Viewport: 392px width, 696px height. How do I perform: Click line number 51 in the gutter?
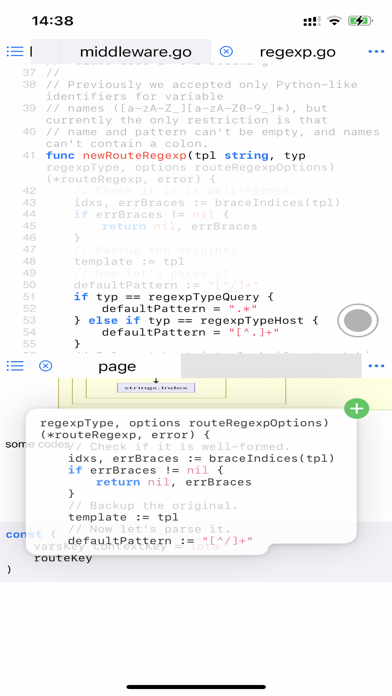(x=29, y=297)
